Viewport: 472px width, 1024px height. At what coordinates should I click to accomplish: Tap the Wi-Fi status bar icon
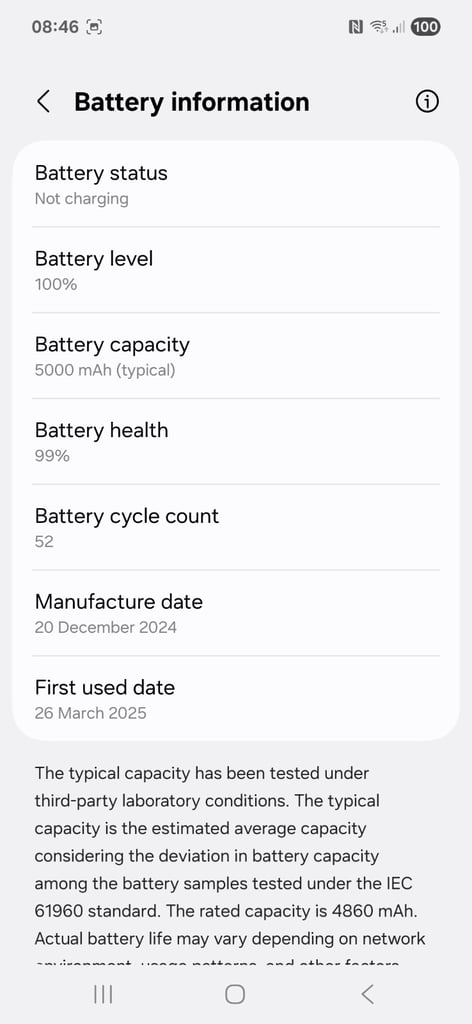click(379, 27)
